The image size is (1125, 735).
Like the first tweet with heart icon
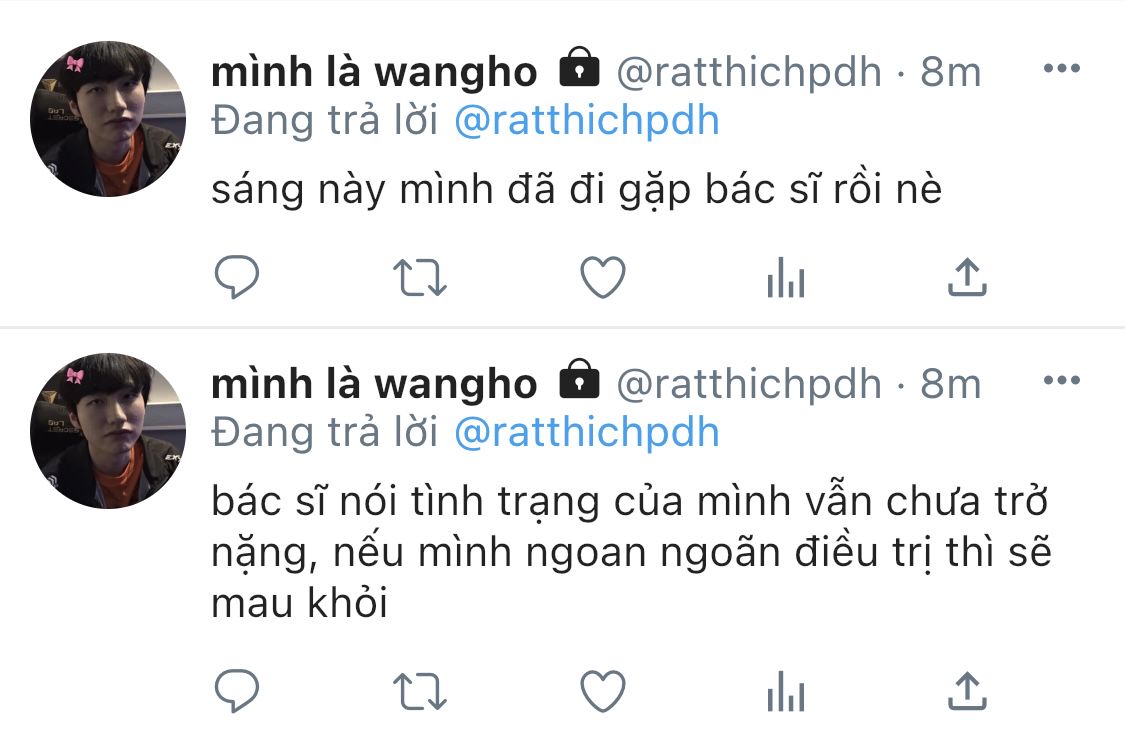603,277
